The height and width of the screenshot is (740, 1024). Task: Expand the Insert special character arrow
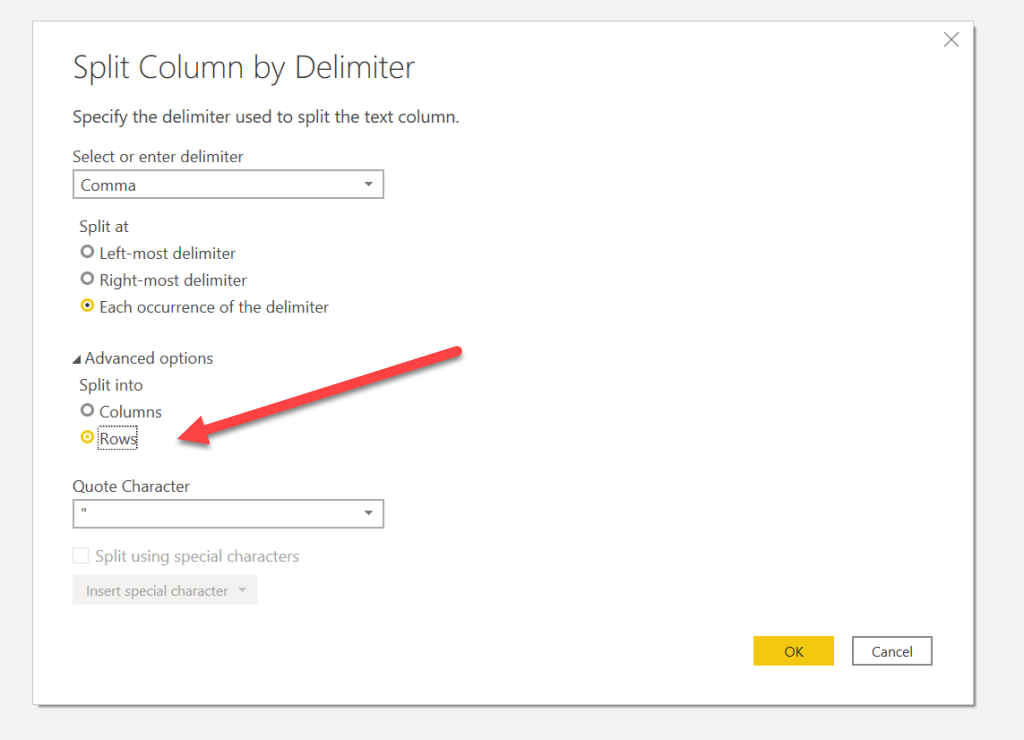click(243, 591)
